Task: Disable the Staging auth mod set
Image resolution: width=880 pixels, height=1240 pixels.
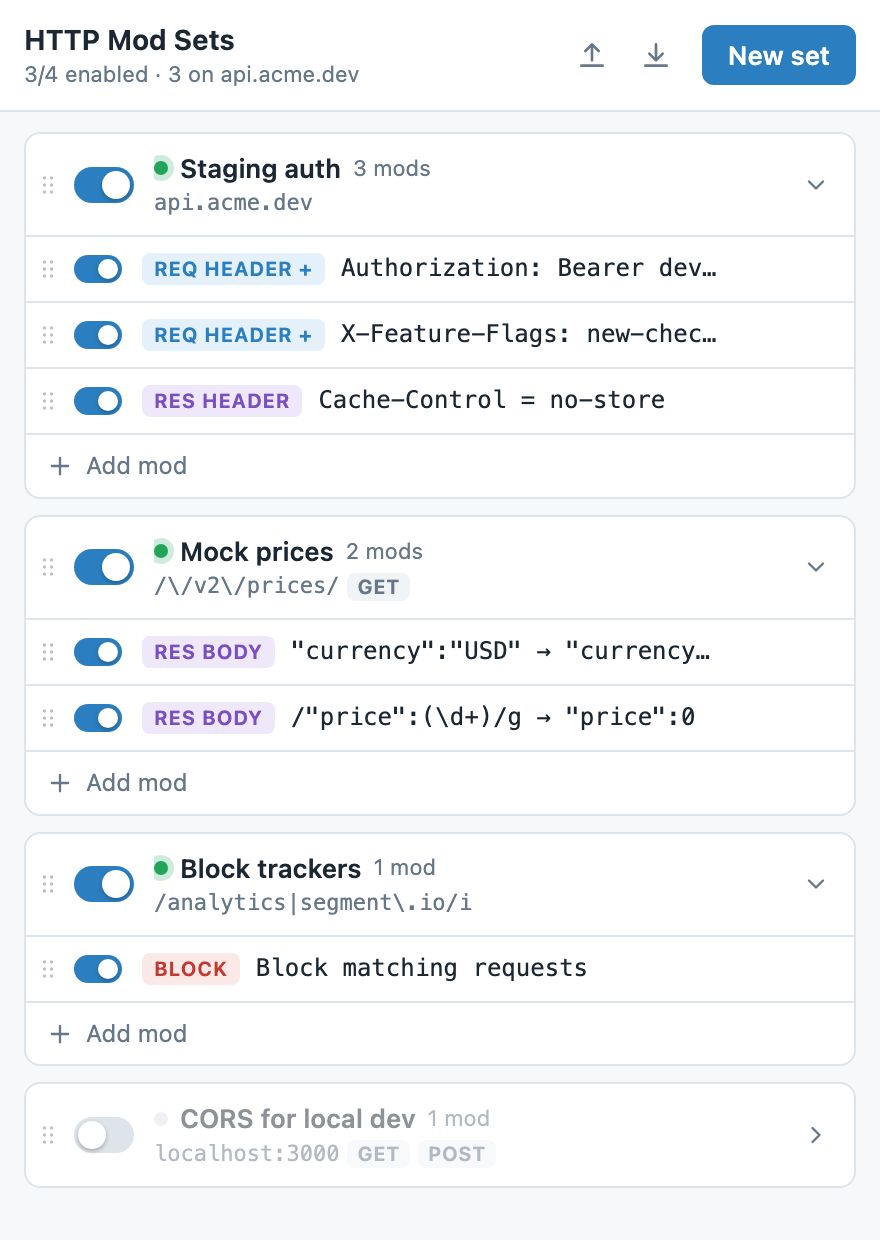Action: (x=104, y=185)
